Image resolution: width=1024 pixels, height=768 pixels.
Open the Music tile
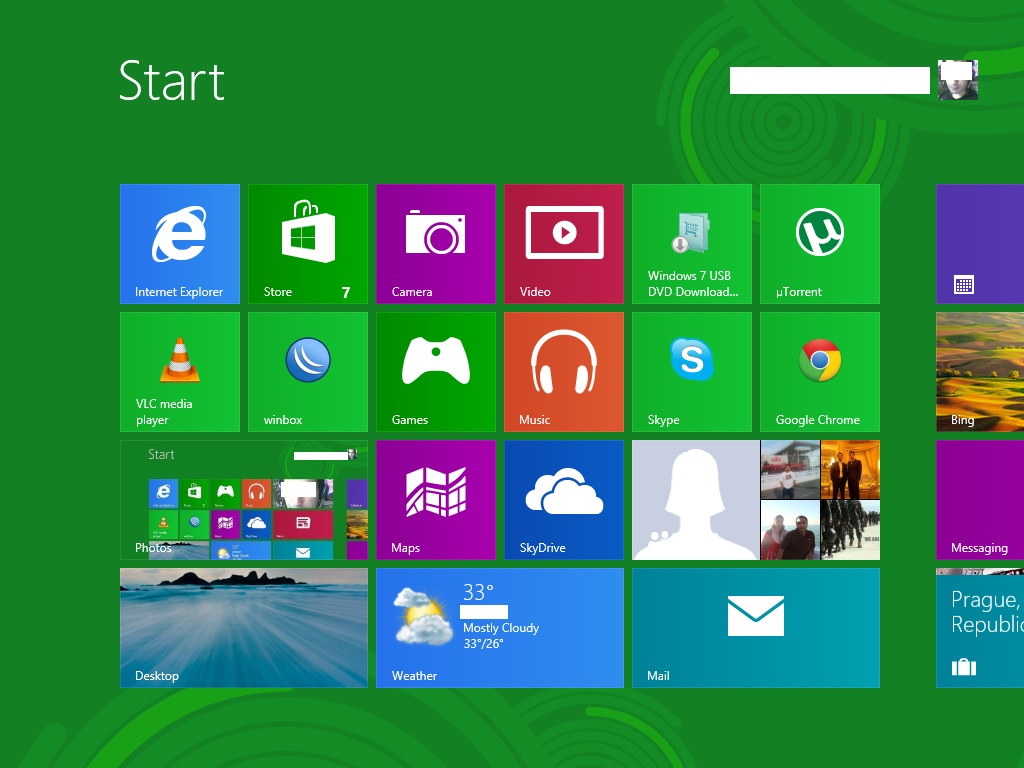[564, 372]
